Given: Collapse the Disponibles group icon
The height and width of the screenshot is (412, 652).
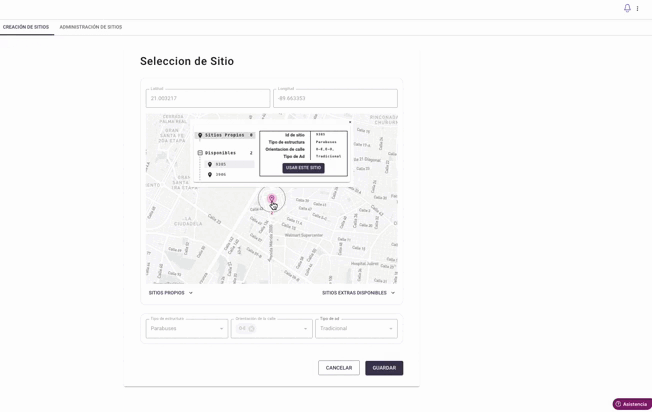Looking at the screenshot, I should coord(200,153).
